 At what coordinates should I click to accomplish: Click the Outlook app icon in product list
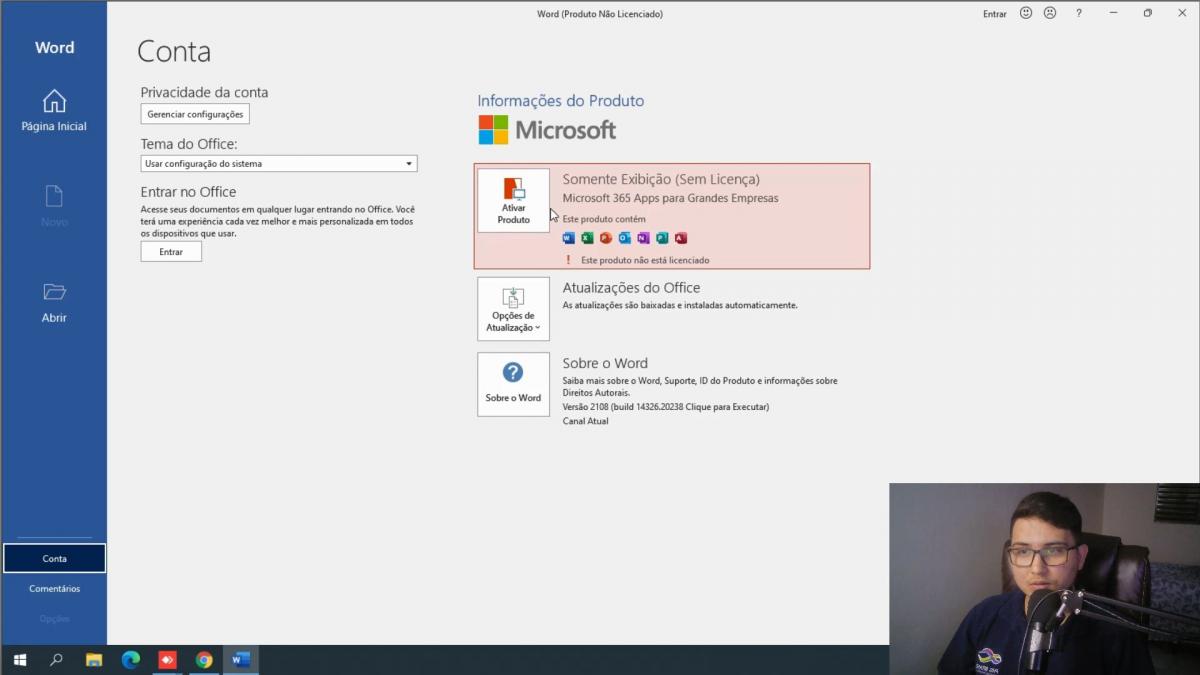click(x=625, y=238)
